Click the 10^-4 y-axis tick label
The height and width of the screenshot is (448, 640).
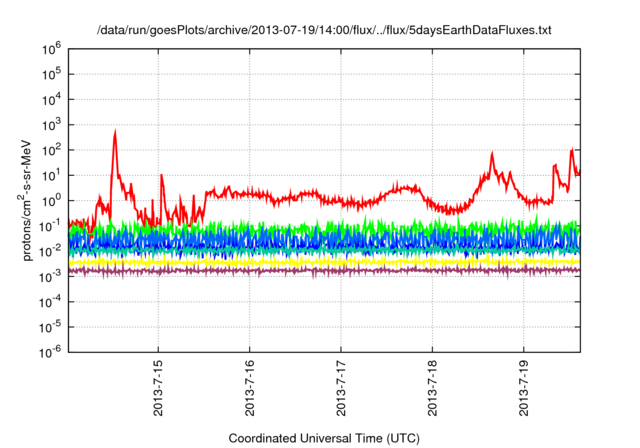50,302
